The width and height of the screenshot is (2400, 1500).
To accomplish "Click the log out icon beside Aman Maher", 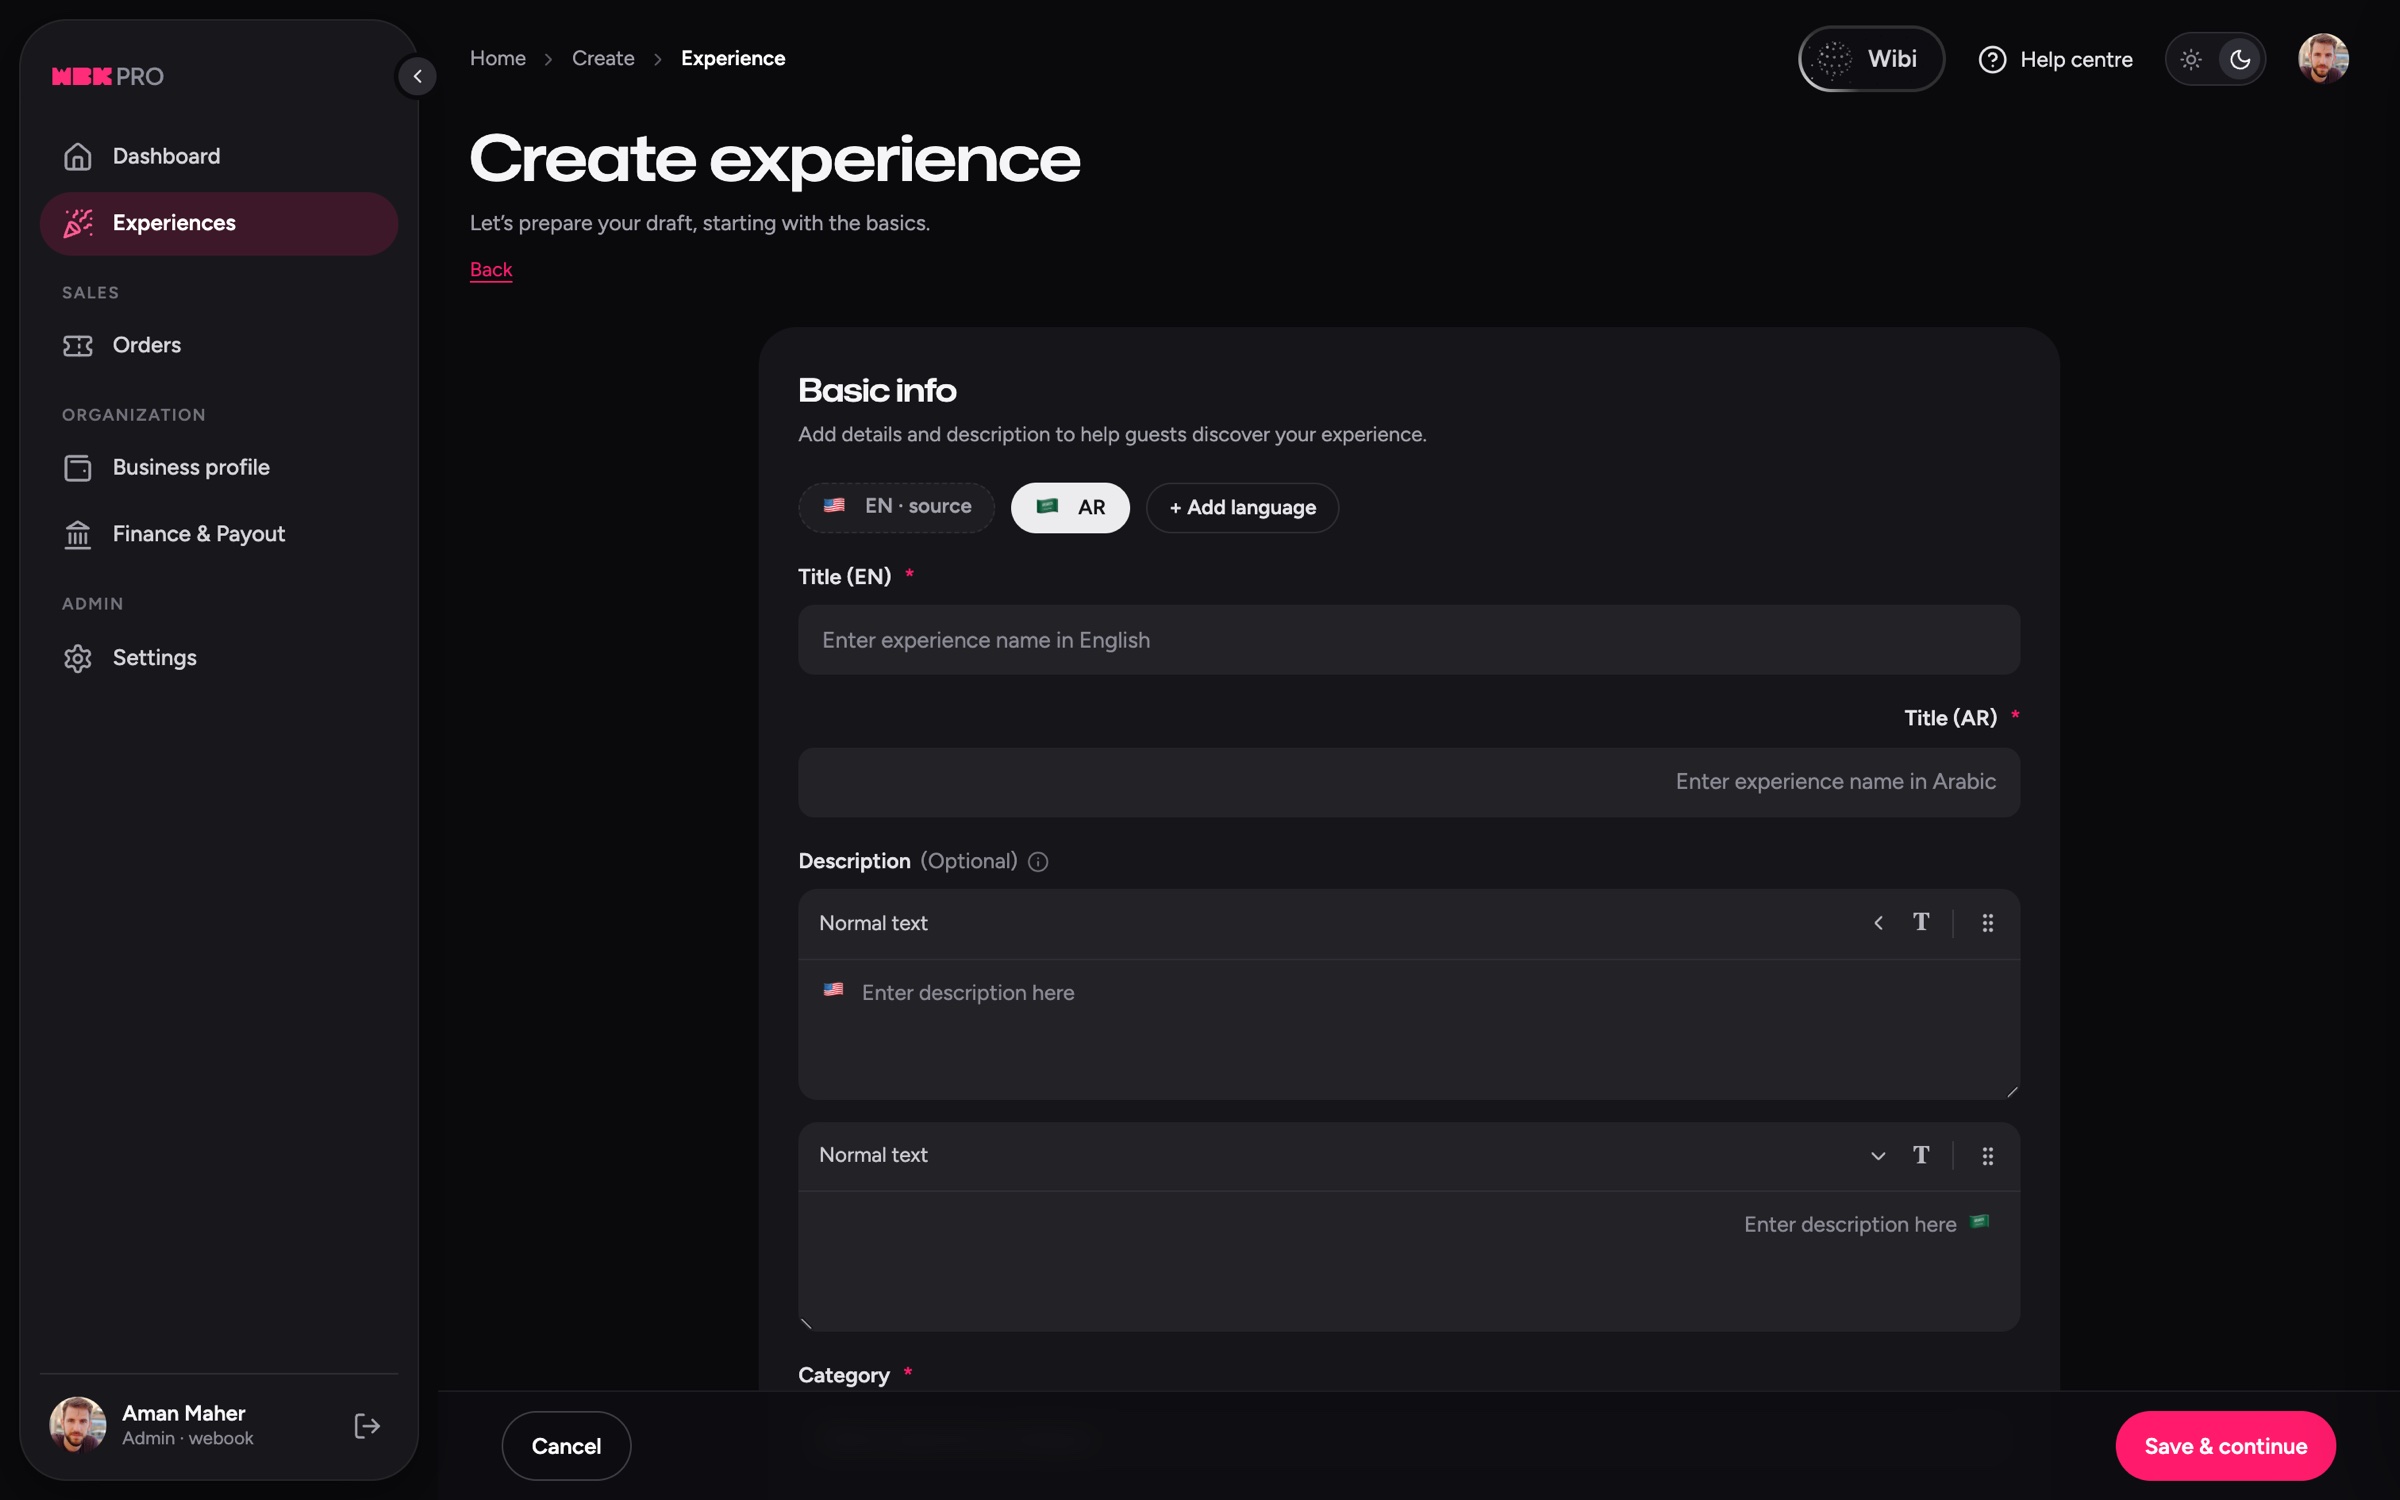I will click(367, 1426).
